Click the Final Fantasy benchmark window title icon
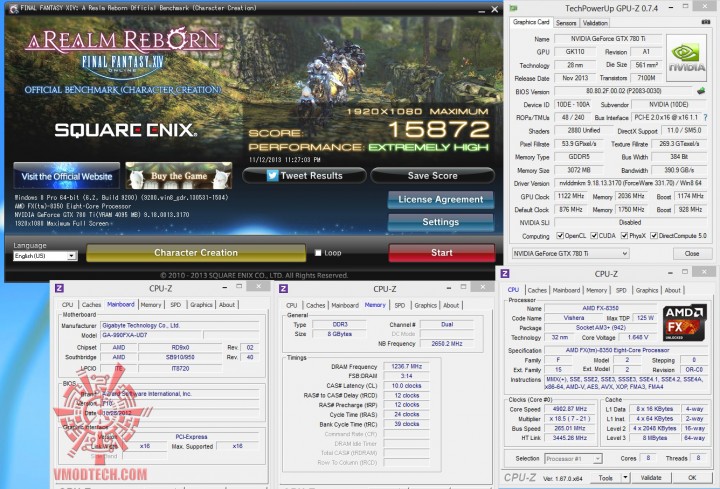The width and height of the screenshot is (720, 489). click(13, 8)
